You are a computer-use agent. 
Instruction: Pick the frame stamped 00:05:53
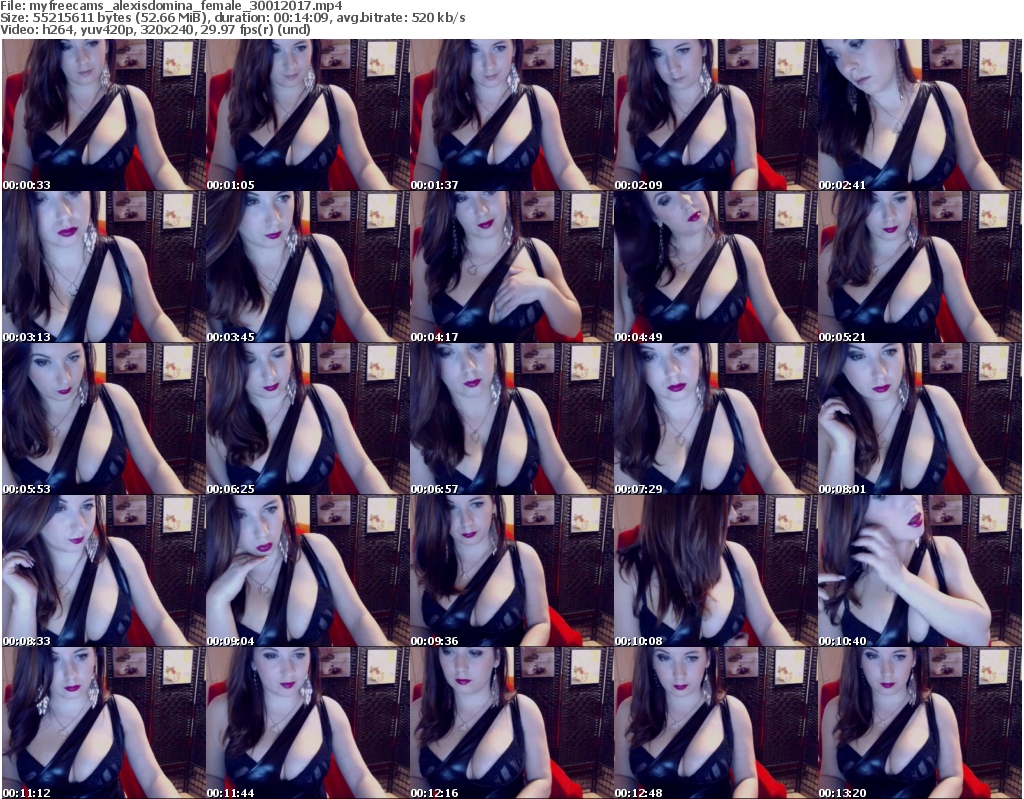104,419
